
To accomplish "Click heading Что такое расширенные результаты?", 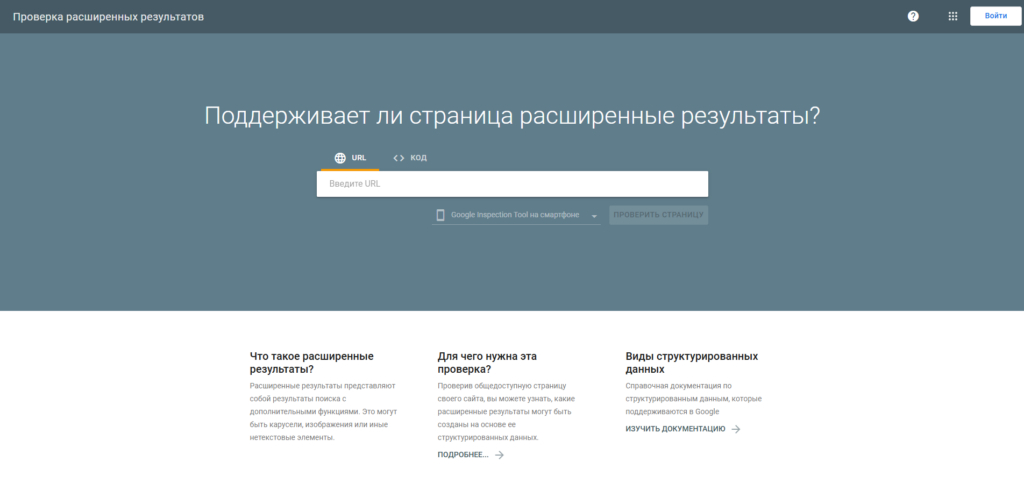I will [312, 362].
